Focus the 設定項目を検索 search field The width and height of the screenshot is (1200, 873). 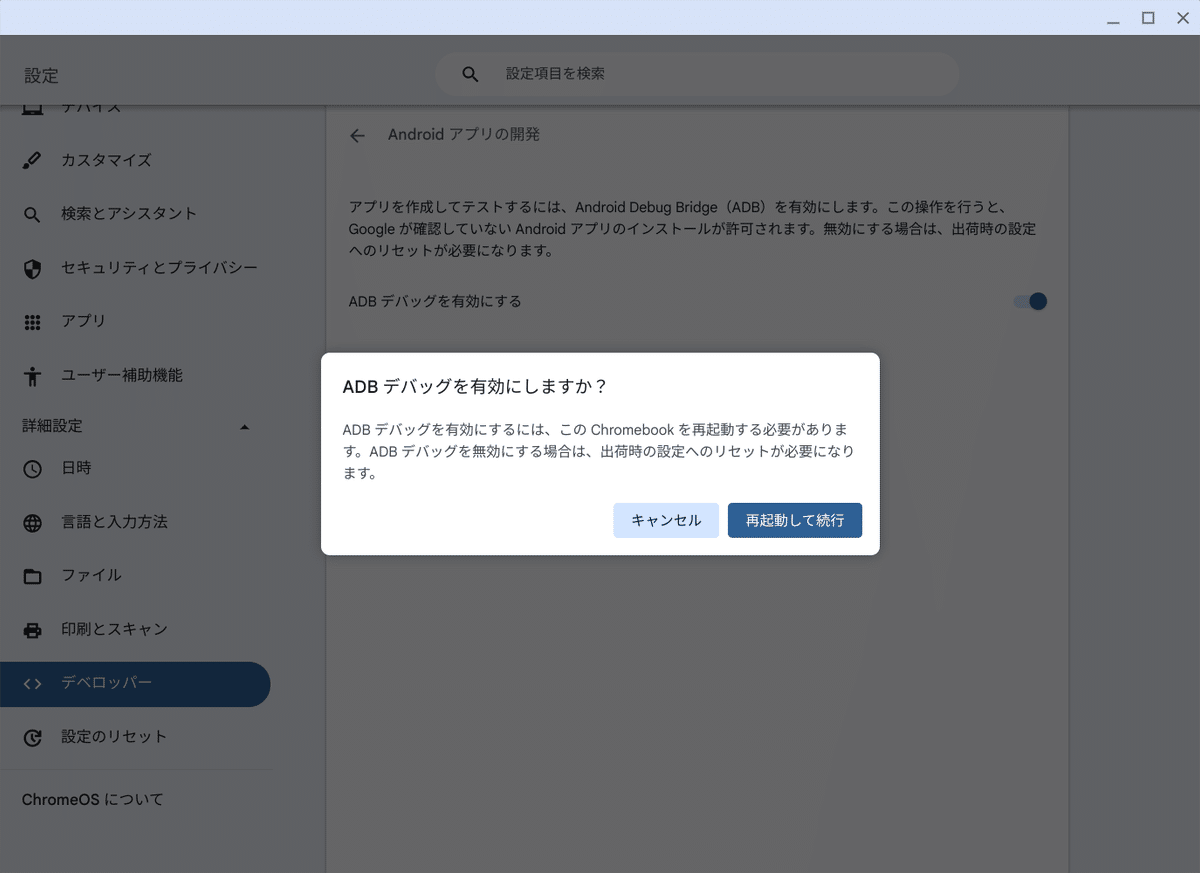coord(697,74)
